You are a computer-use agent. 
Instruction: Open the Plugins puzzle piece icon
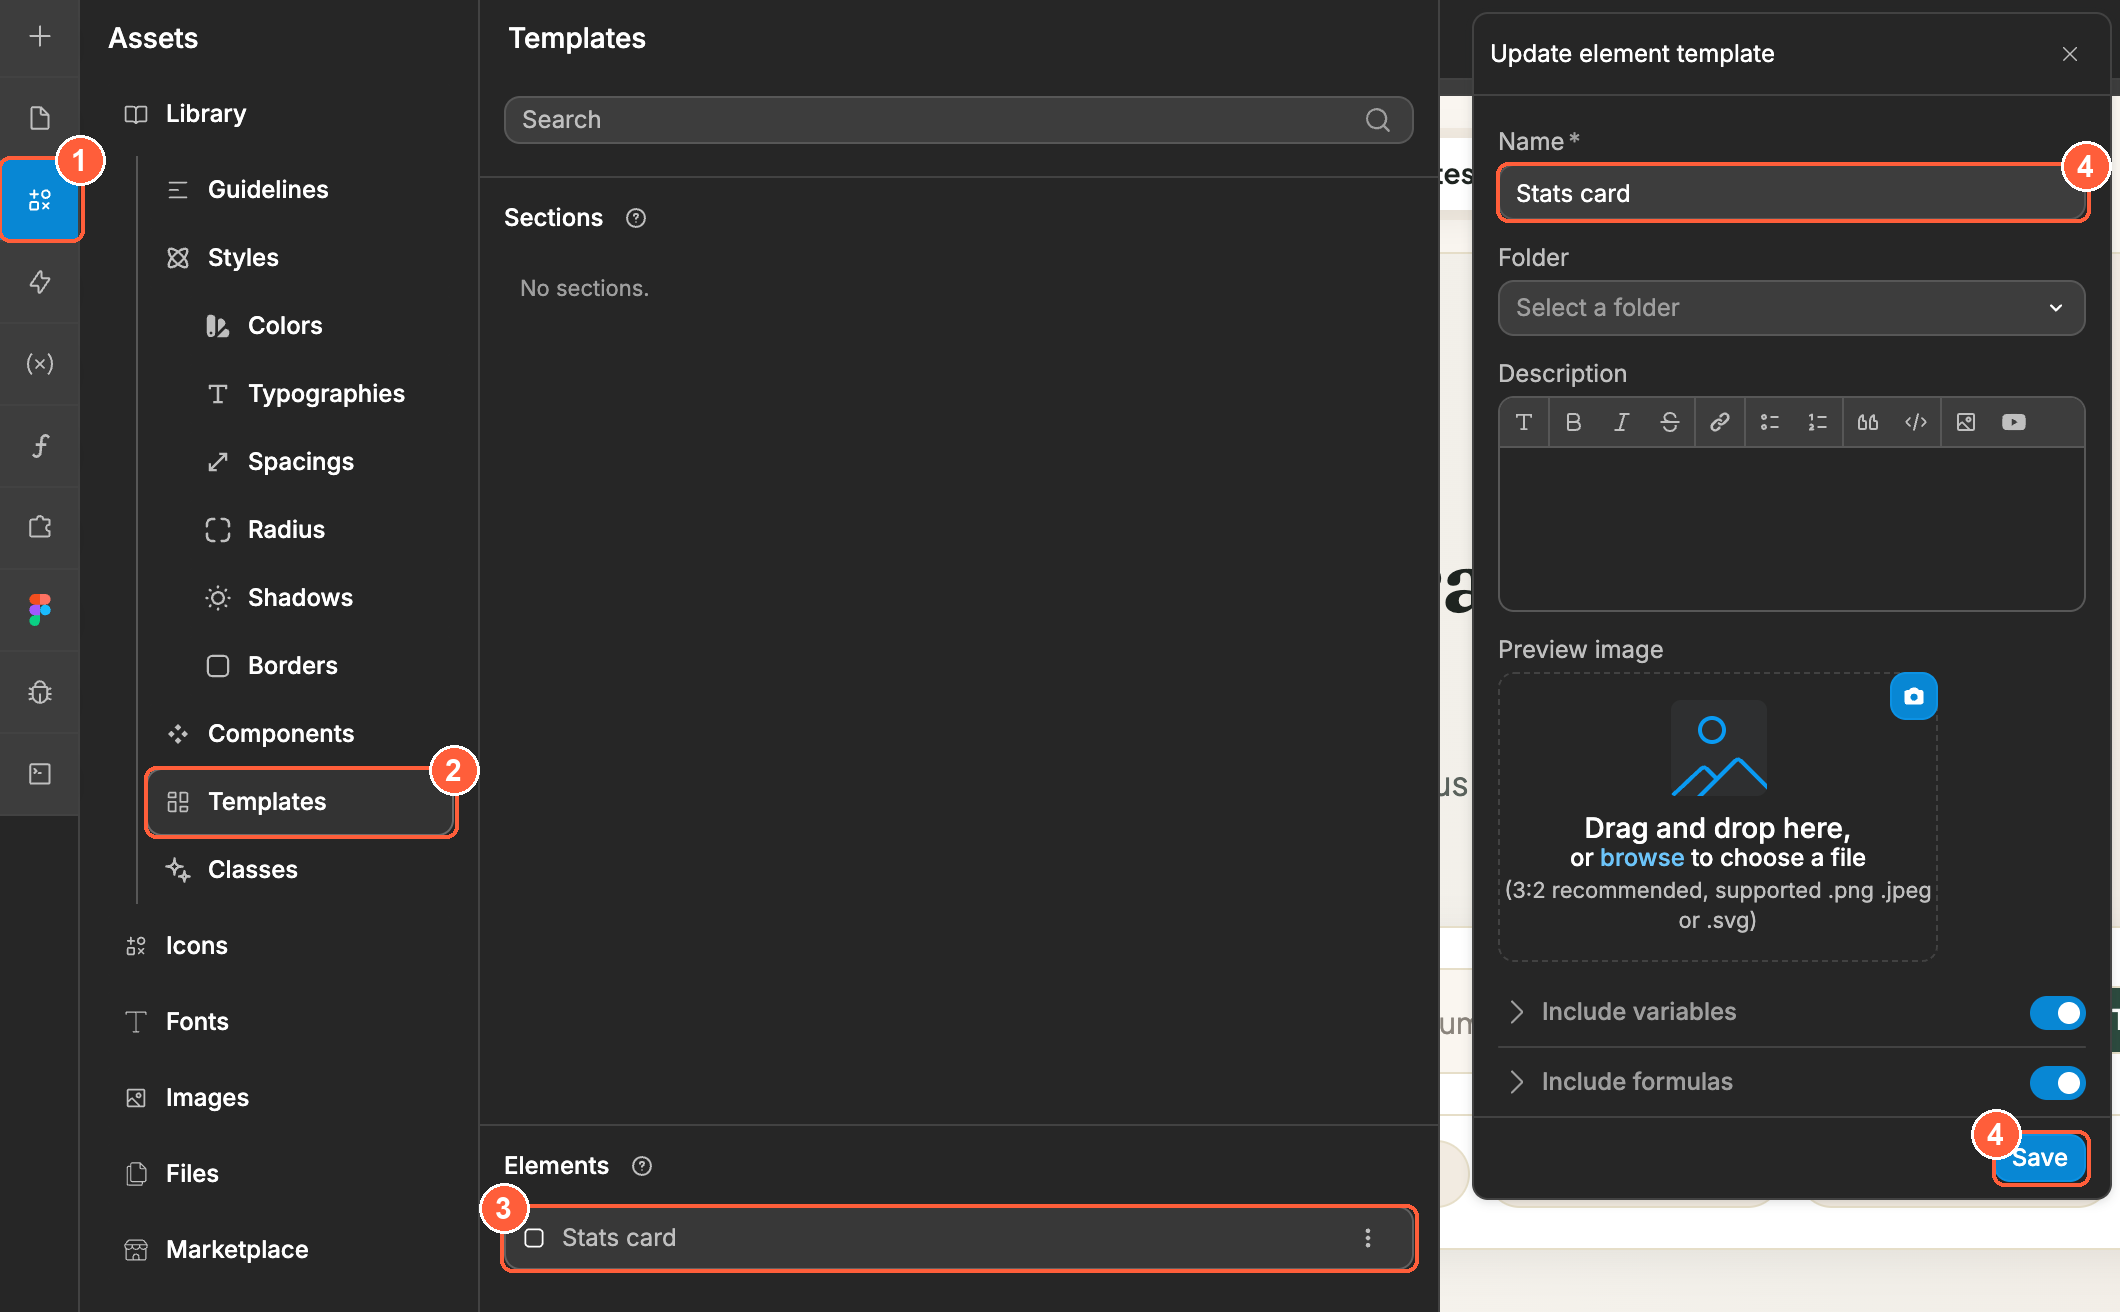click(40, 527)
